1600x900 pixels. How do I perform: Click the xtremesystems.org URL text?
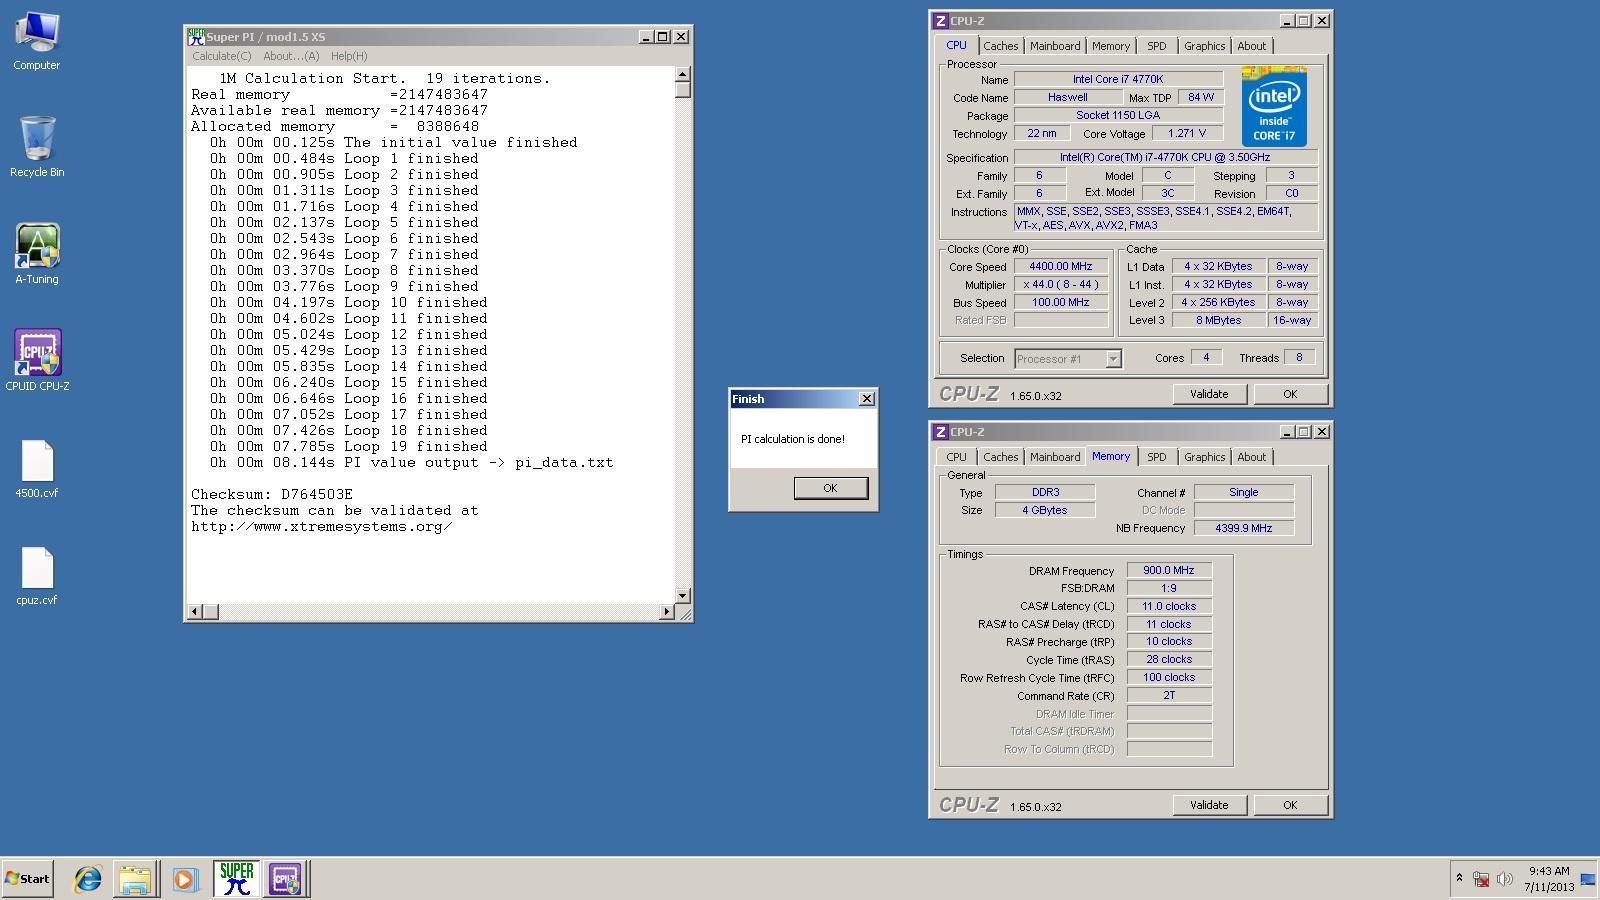pyautogui.click(x=322, y=526)
